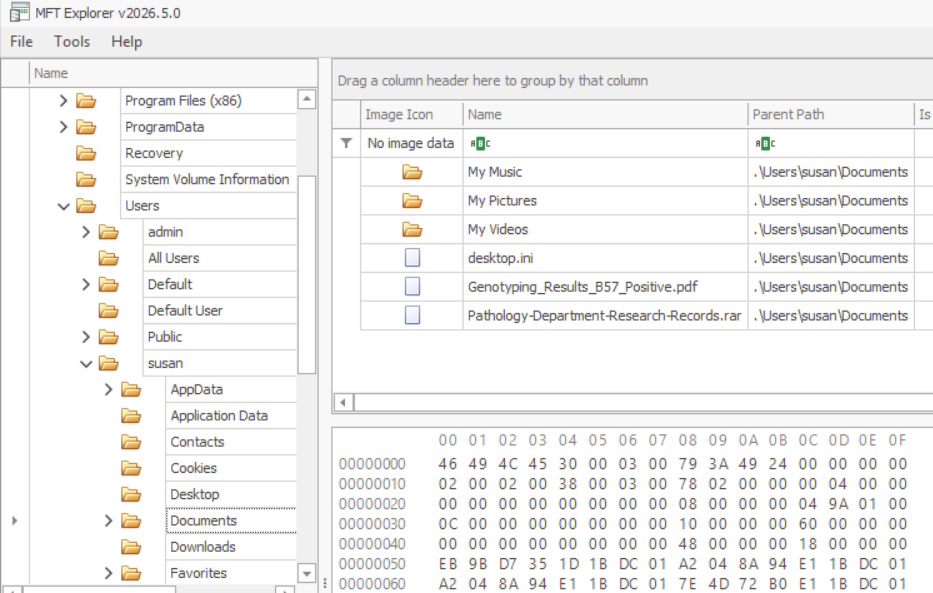Screen dimensions: 933x593
Task: Click file icon for Pathology-Department-Research-Records.rar
Action: click(412, 315)
